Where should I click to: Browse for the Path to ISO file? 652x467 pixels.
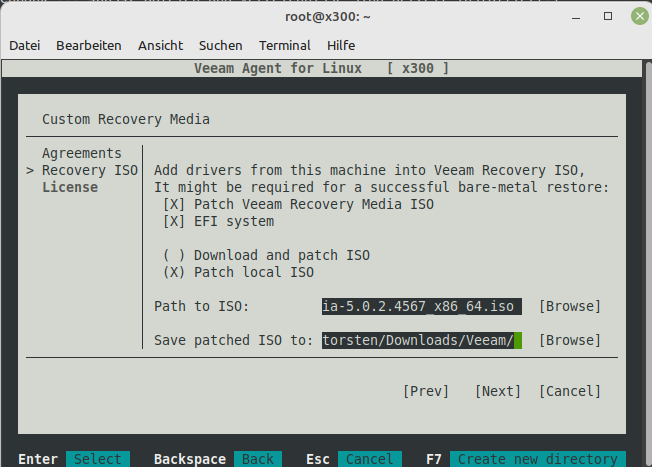[570, 306]
